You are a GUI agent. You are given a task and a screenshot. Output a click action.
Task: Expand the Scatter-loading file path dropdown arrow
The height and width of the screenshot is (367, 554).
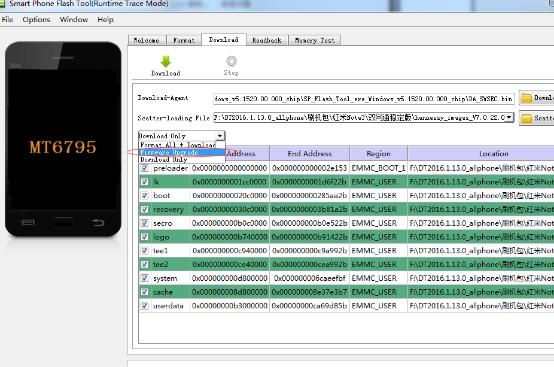coord(509,117)
